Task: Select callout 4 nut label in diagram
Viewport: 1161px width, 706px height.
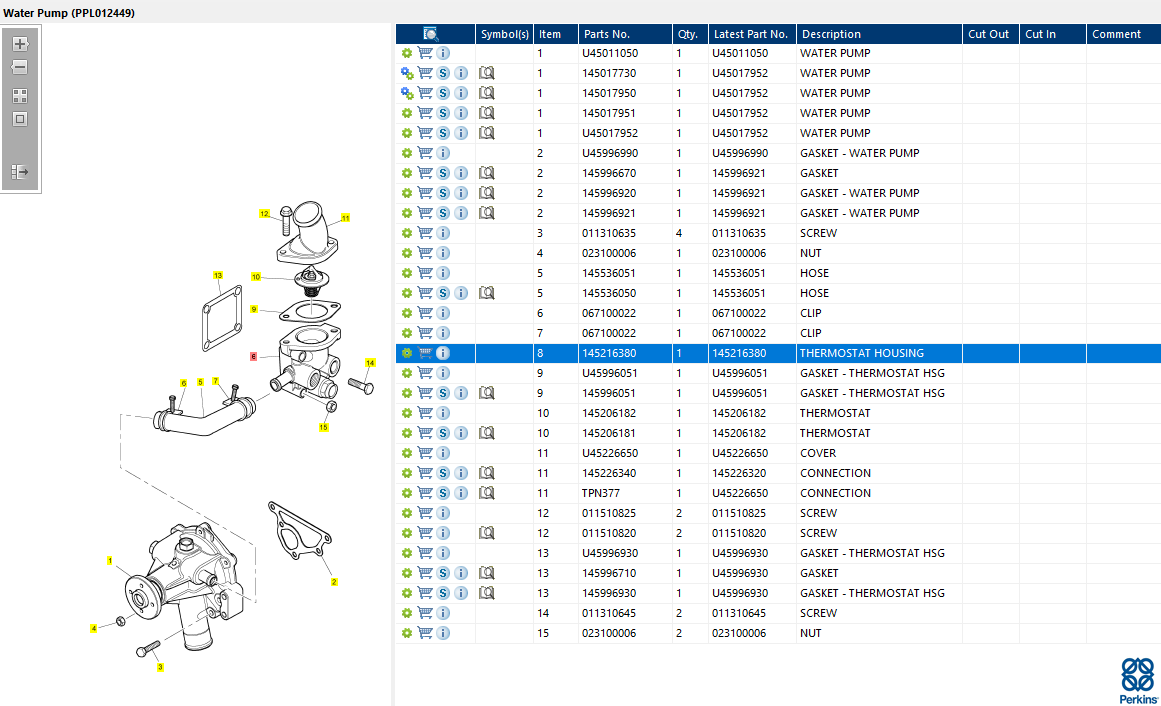Action: tap(93, 628)
